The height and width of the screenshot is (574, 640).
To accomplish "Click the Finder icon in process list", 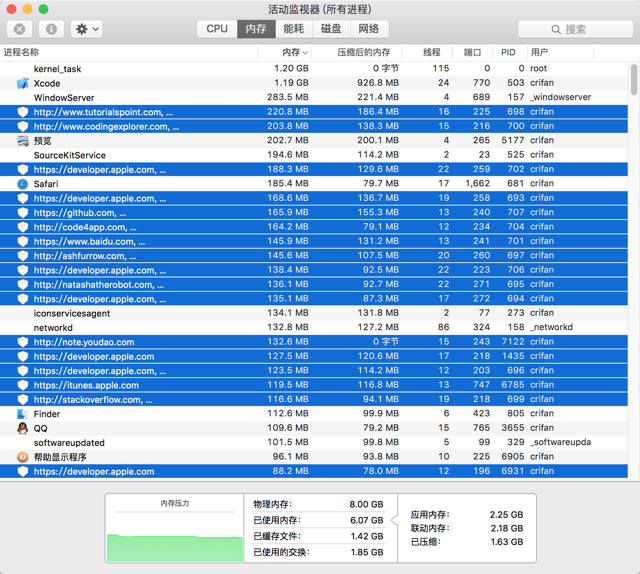I will pos(22,414).
